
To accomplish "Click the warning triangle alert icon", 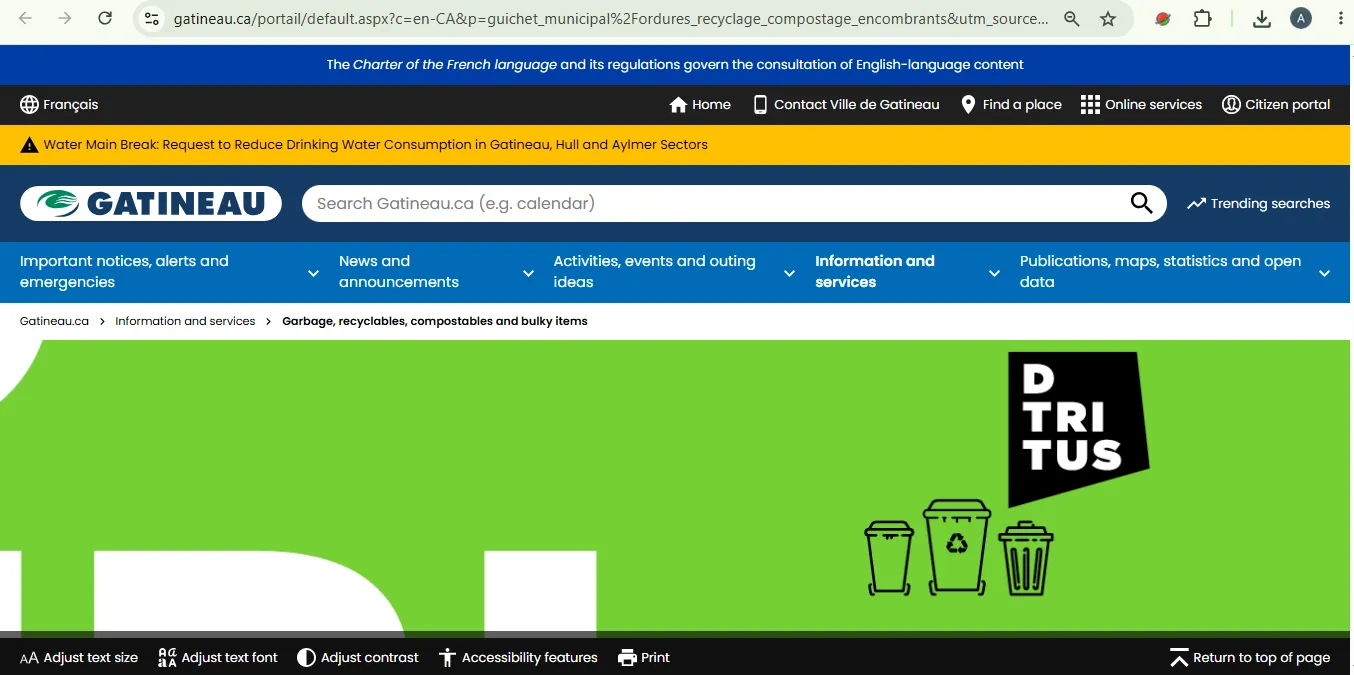I will click(30, 145).
